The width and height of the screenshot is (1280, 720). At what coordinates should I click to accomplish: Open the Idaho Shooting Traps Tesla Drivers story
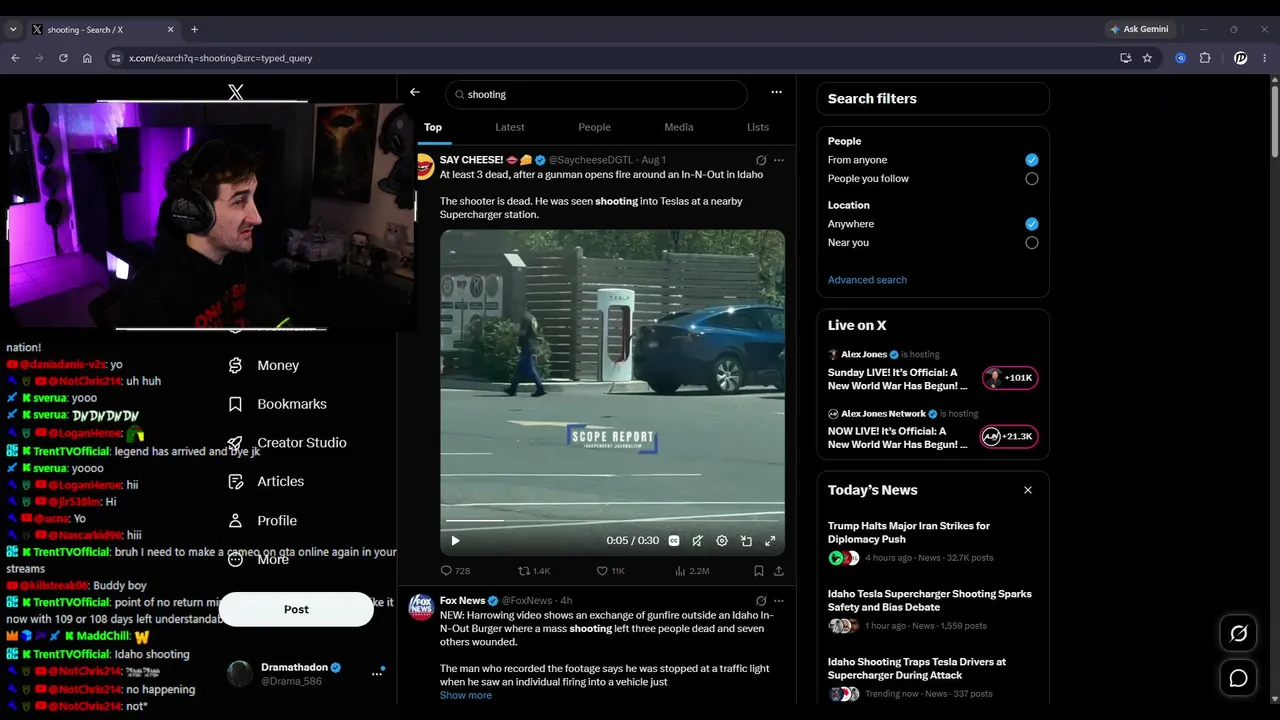(933, 679)
